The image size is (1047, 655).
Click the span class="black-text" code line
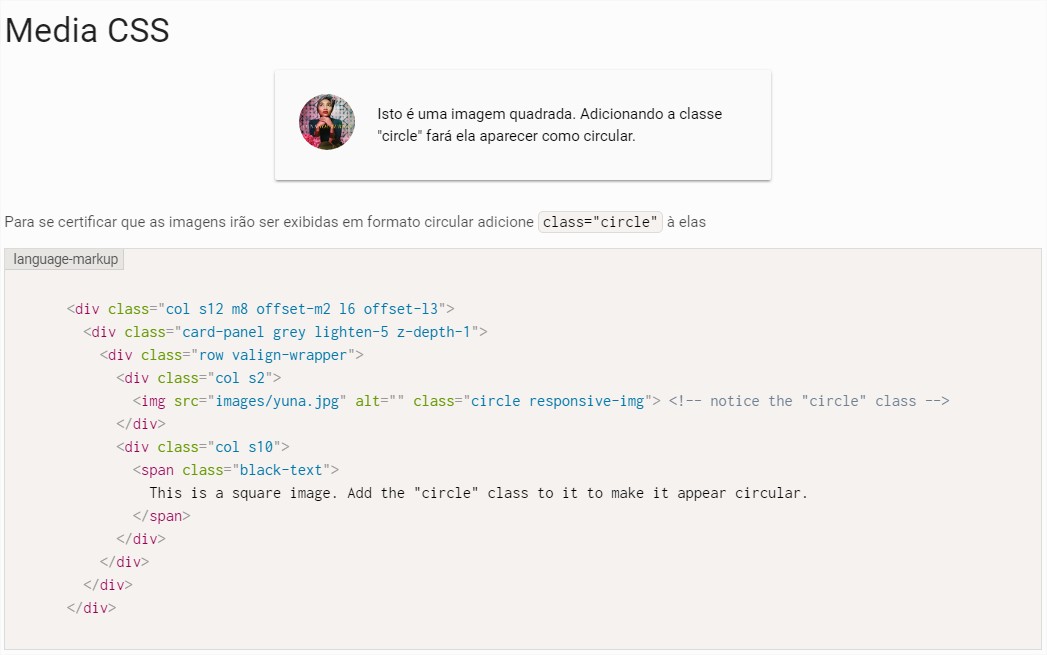(x=236, y=470)
